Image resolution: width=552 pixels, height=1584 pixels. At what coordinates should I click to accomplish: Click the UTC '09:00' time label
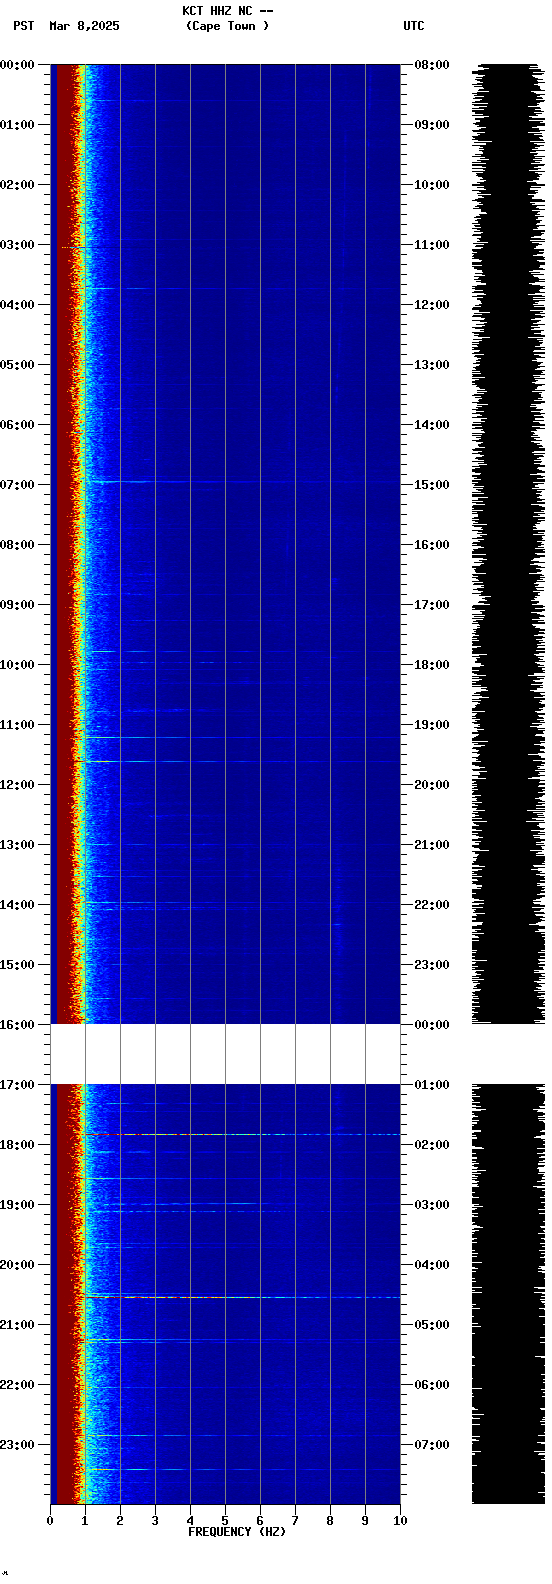point(432,125)
